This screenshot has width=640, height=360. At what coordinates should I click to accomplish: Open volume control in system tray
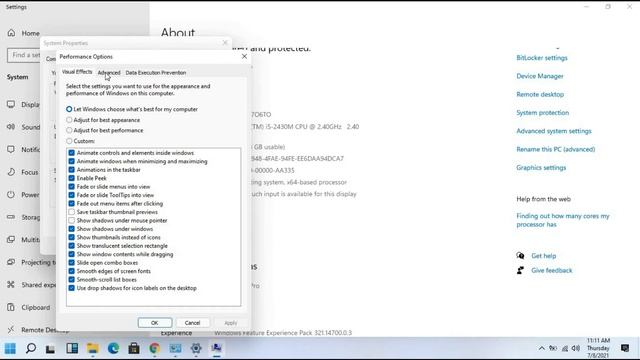click(576, 348)
